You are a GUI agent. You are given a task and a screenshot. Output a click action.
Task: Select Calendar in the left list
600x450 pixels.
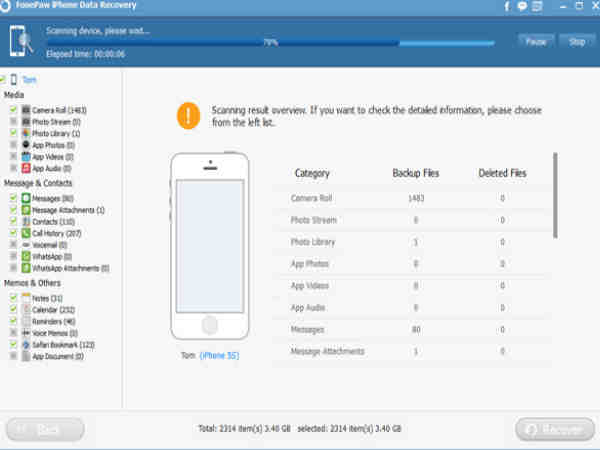[53, 310]
